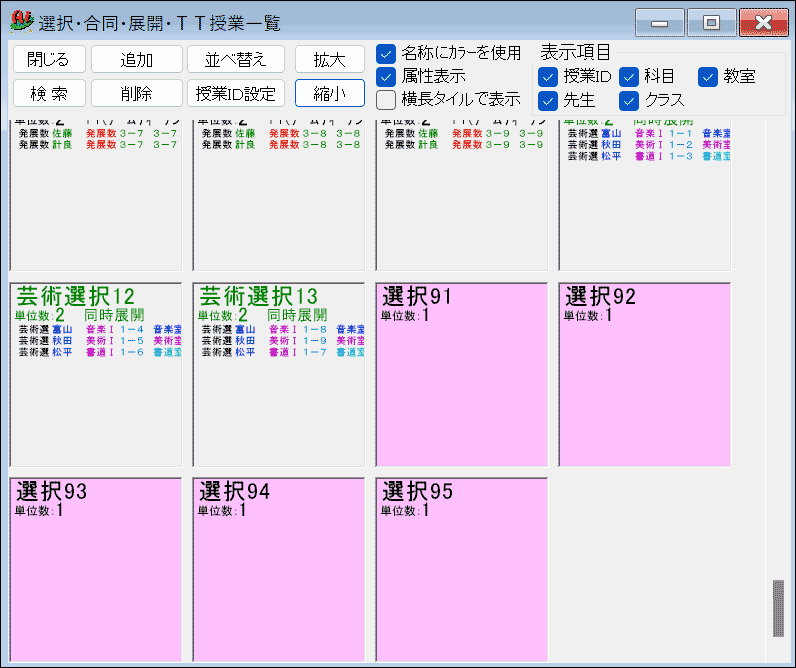Toggle クラス display checkbox
The height and width of the screenshot is (668, 796).
629,101
